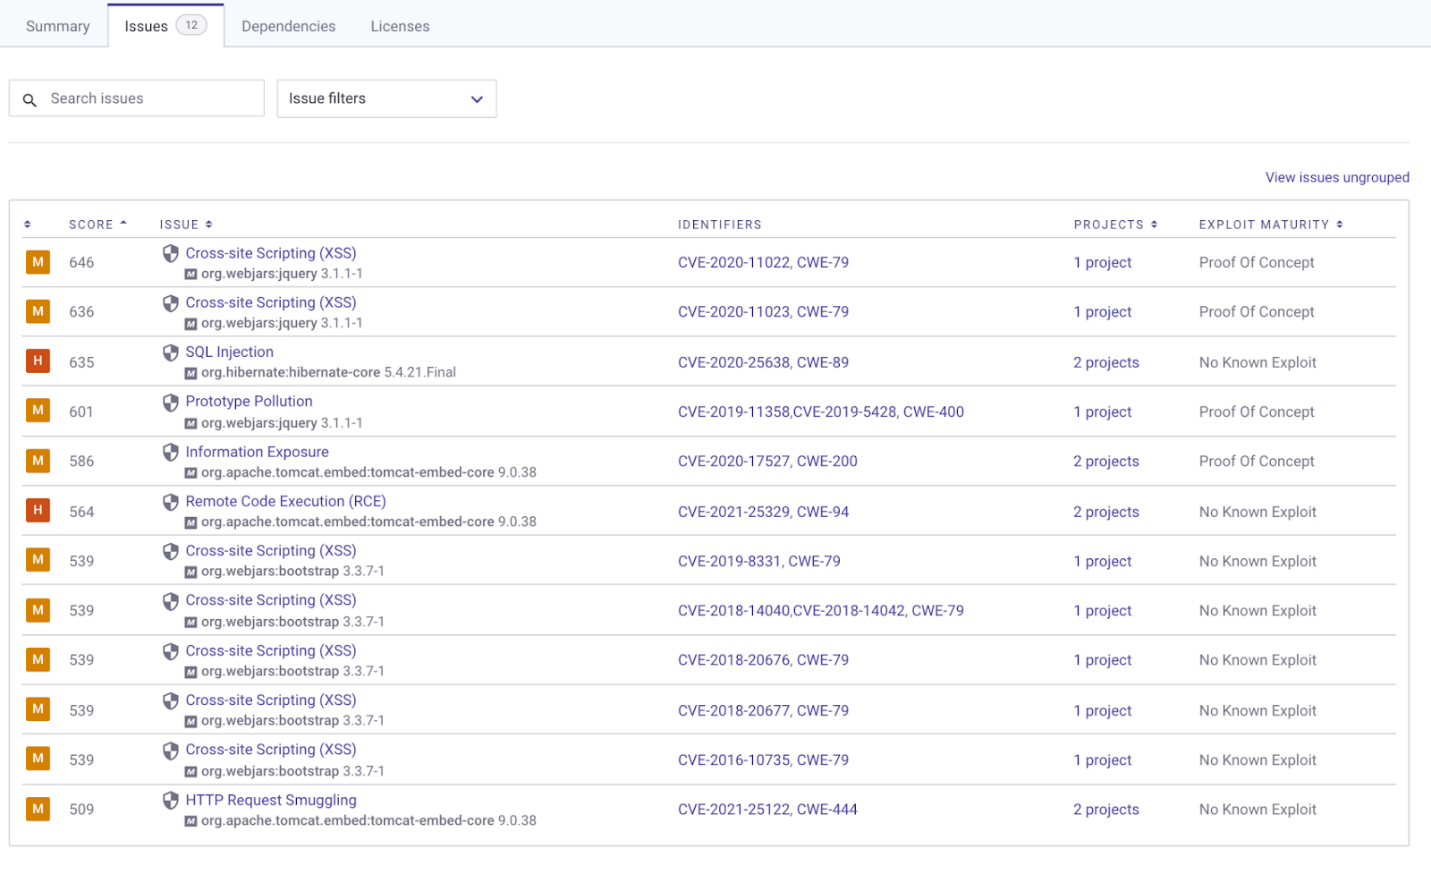Click shield icon beside CVE-2018-20677 XSS issue
Screen dimensions: 1431x874
point(171,701)
